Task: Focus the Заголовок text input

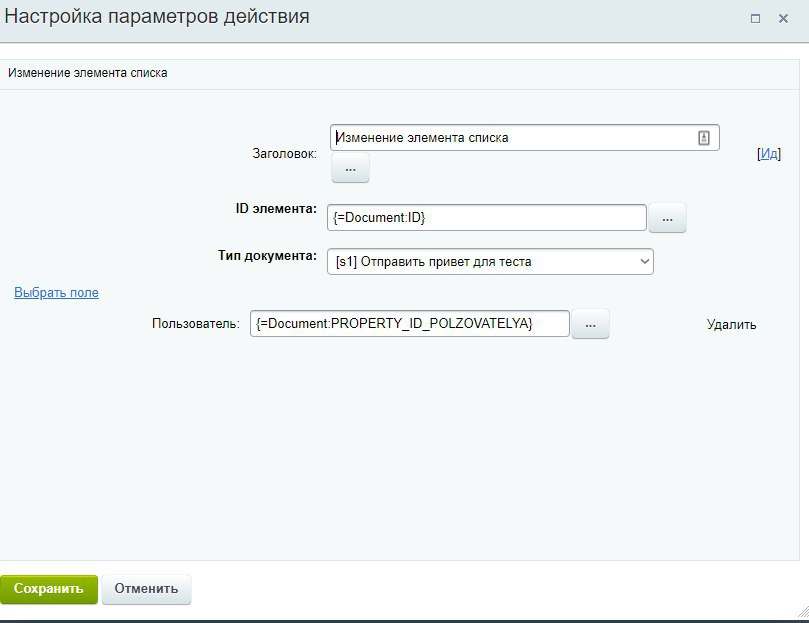Action: tap(525, 138)
